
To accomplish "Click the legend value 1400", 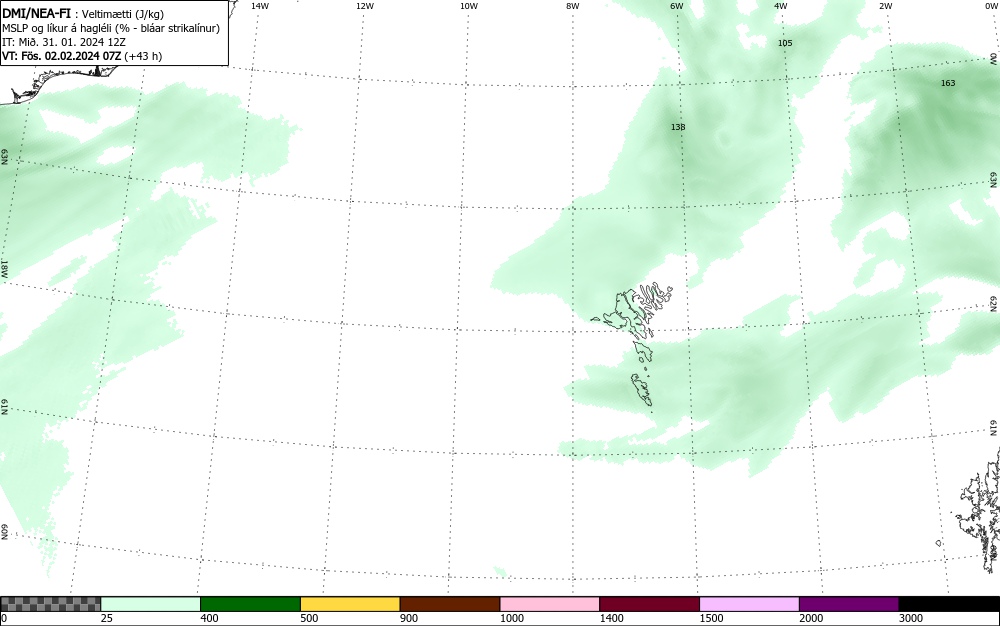I will (611, 618).
